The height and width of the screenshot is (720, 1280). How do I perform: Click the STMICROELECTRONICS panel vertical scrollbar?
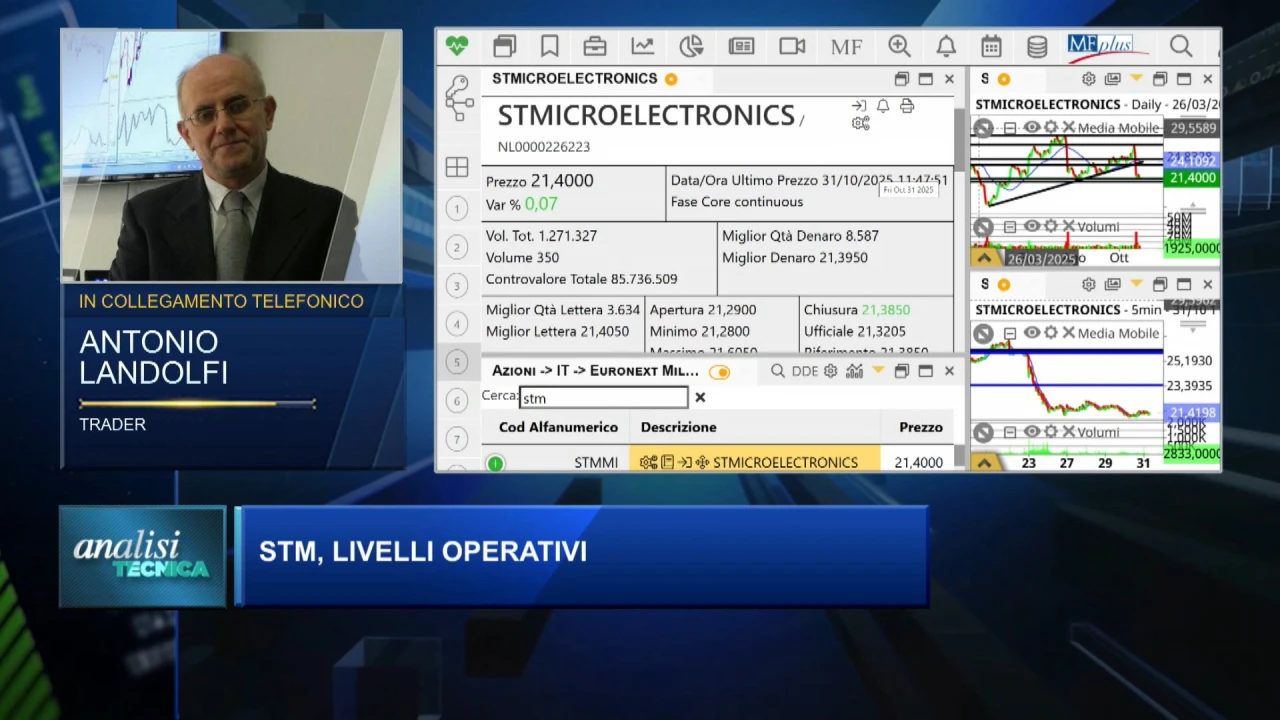(960, 140)
